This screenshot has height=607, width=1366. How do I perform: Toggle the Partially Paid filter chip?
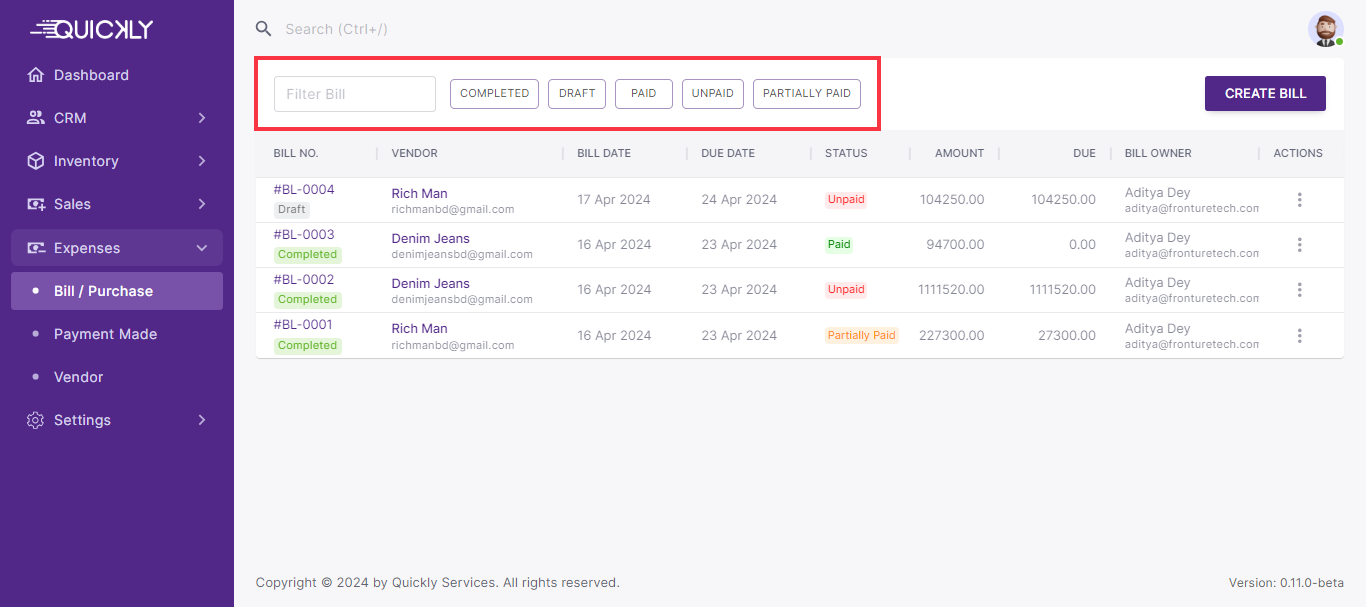click(x=806, y=94)
